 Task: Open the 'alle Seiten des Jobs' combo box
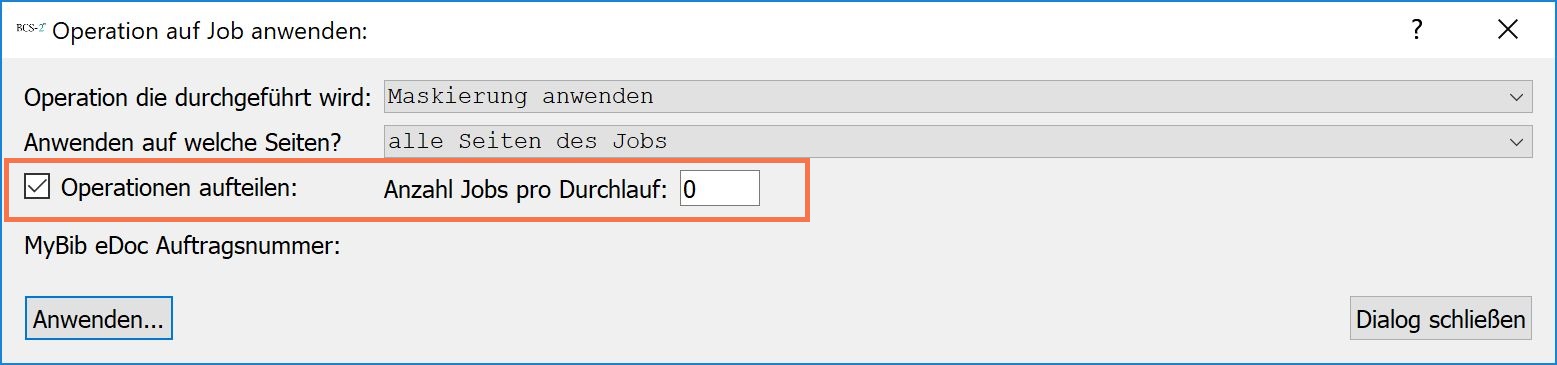click(958, 141)
